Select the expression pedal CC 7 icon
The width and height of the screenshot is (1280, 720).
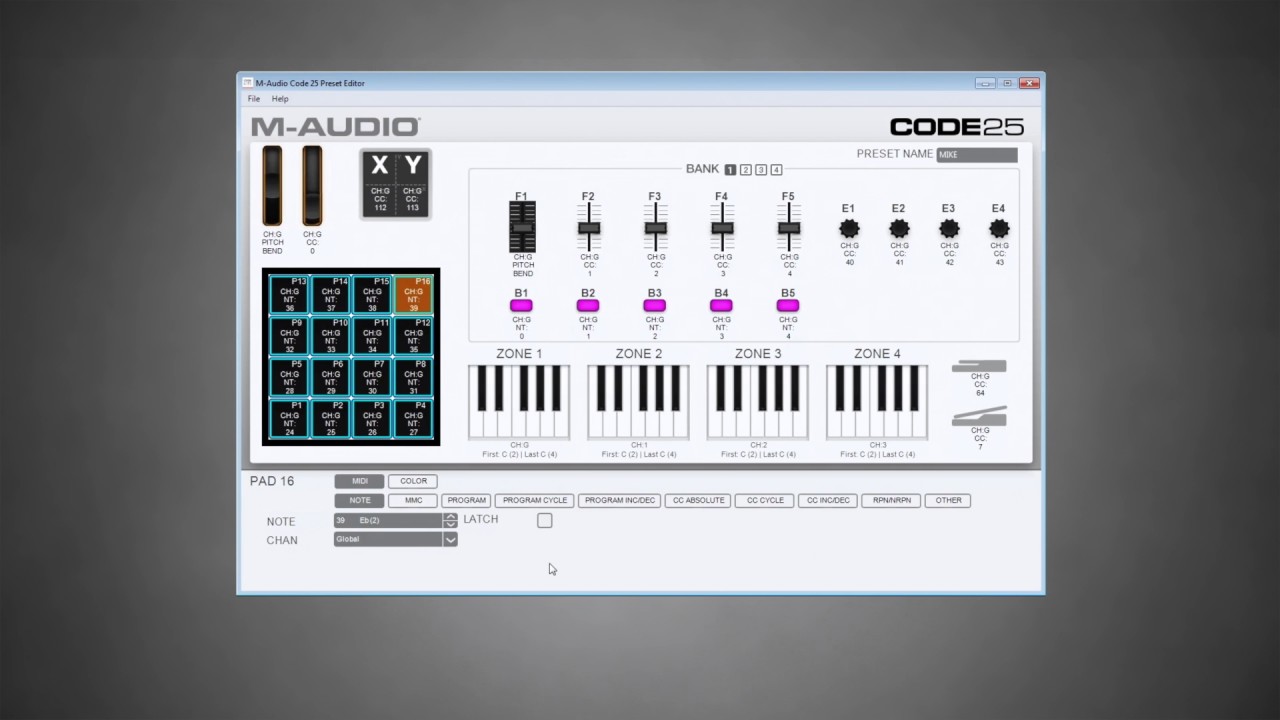coord(980,416)
